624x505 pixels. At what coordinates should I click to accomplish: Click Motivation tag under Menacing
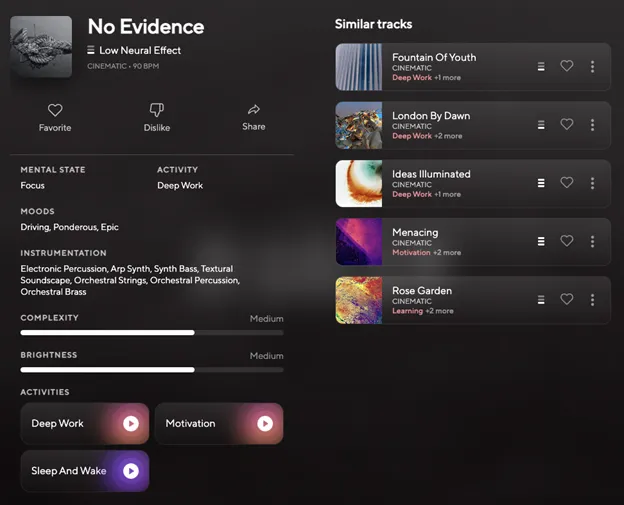click(x=411, y=253)
